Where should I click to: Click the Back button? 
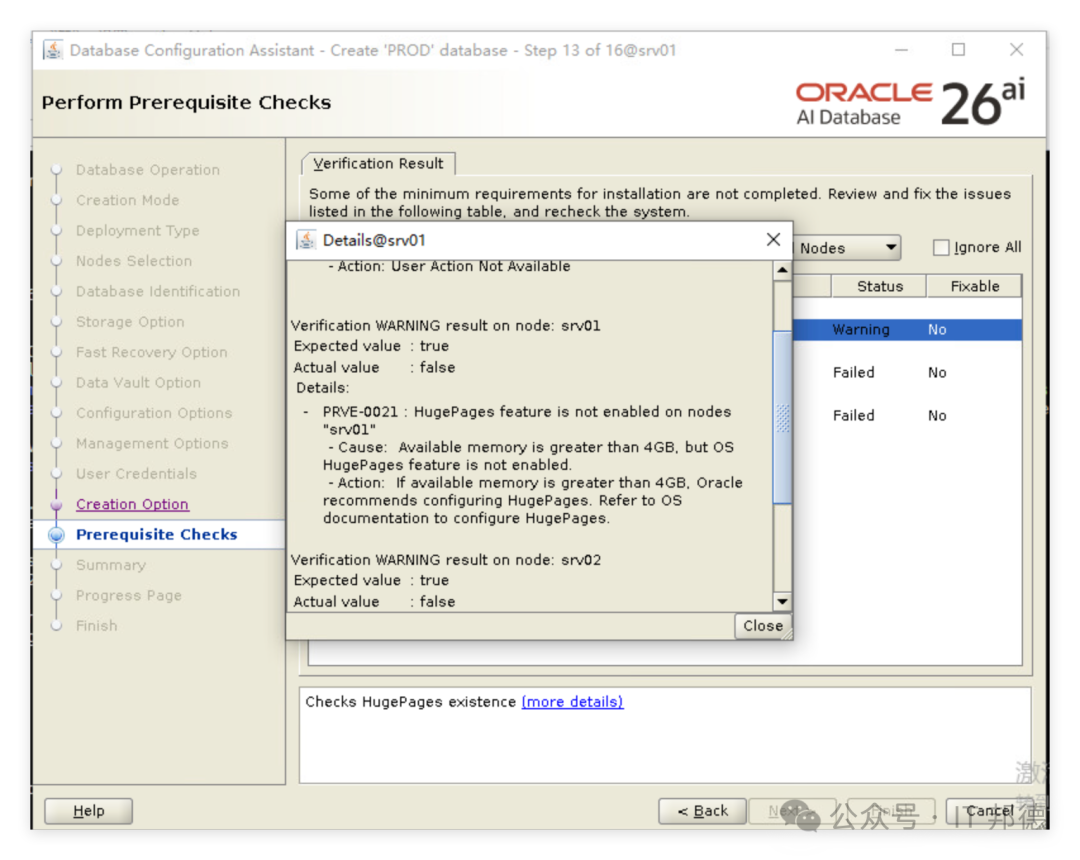tap(703, 811)
